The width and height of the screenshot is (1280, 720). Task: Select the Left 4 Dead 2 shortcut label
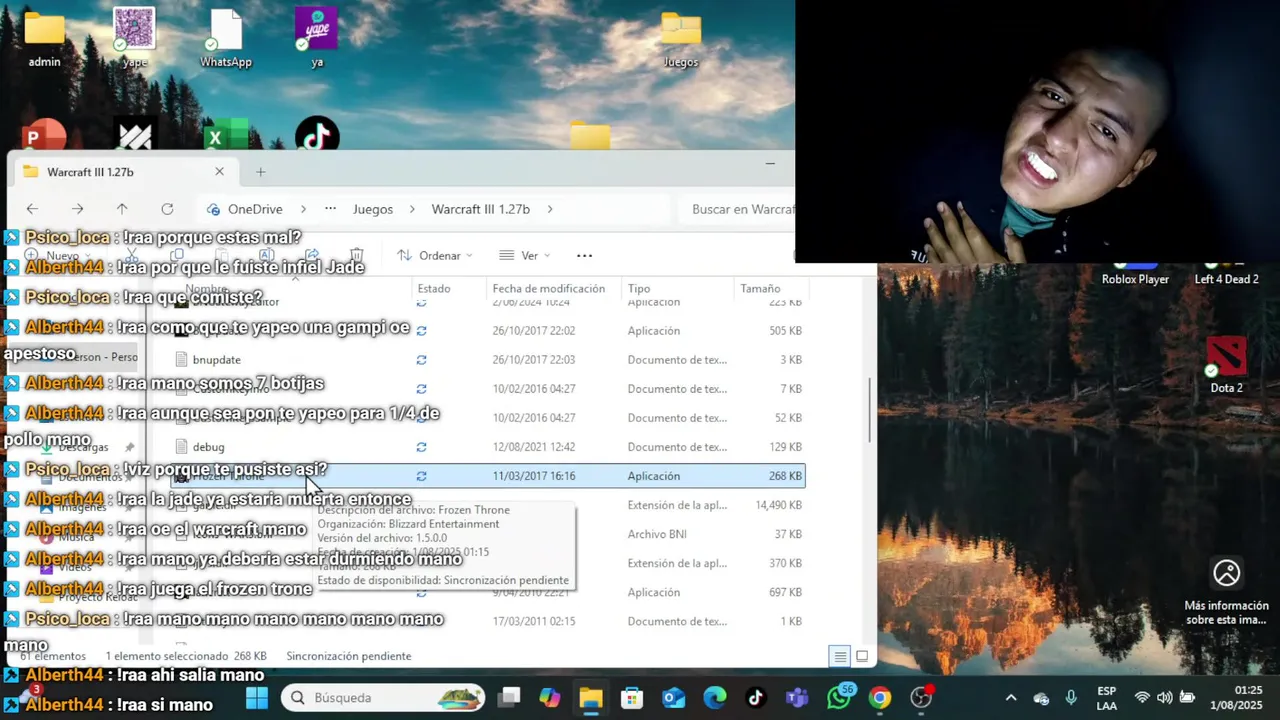coord(1226,279)
